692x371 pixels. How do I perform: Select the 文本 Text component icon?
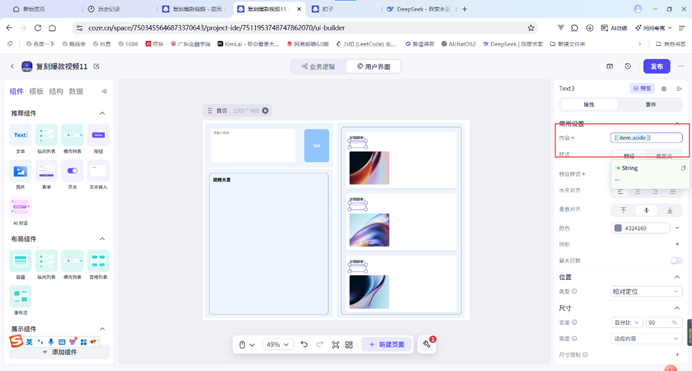click(20, 135)
